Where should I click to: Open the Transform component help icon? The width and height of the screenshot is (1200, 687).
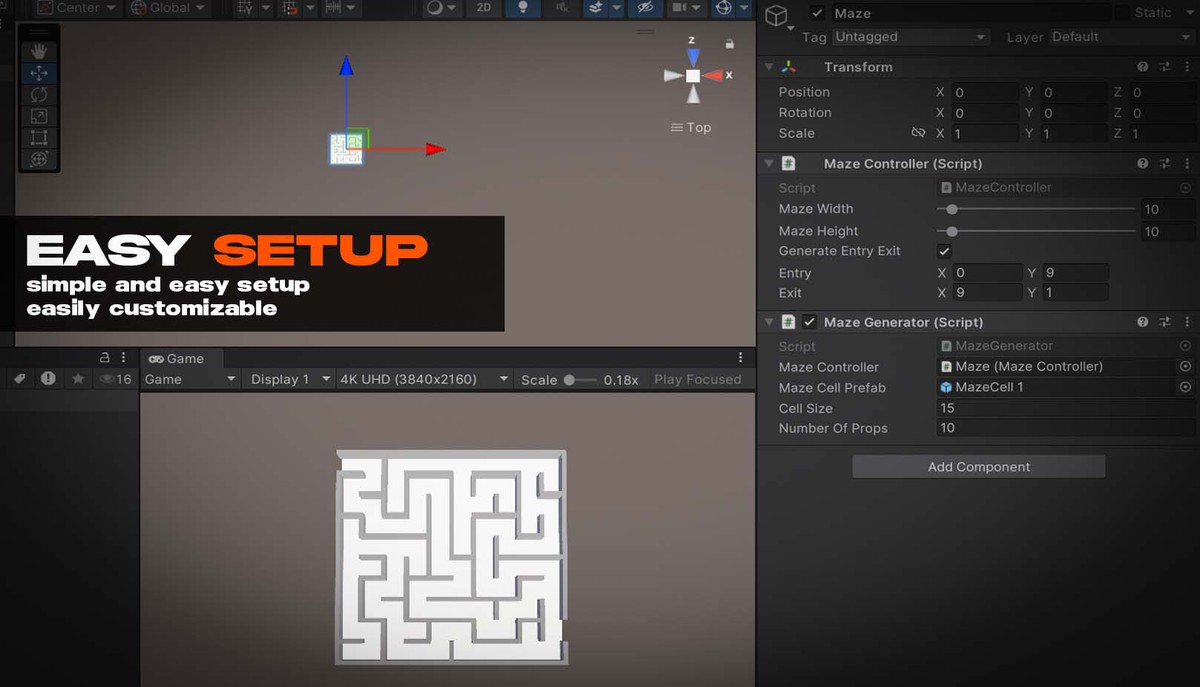tap(1141, 66)
